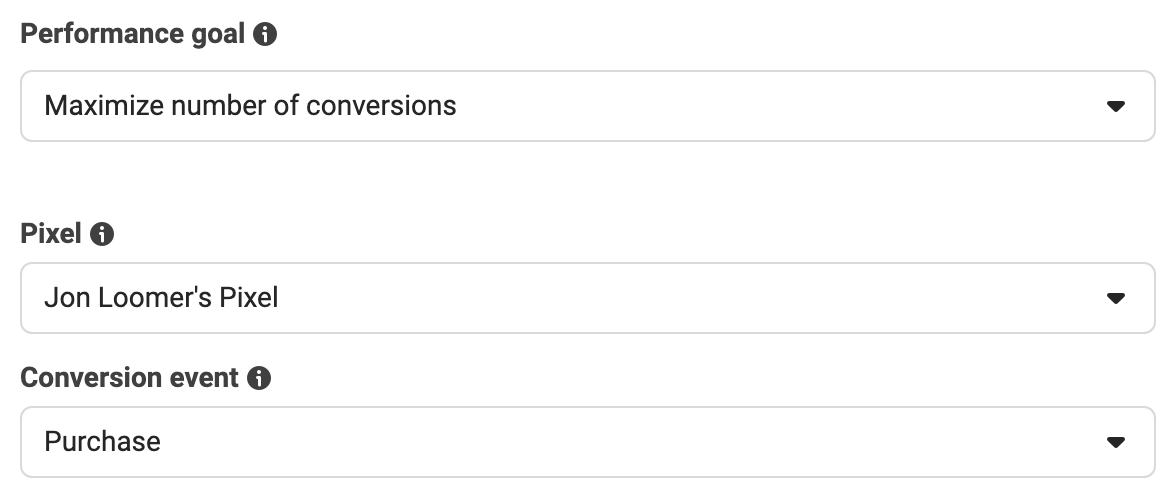
Task: Click the down arrow in the Pixel field
Action: [x=1116, y=298]
